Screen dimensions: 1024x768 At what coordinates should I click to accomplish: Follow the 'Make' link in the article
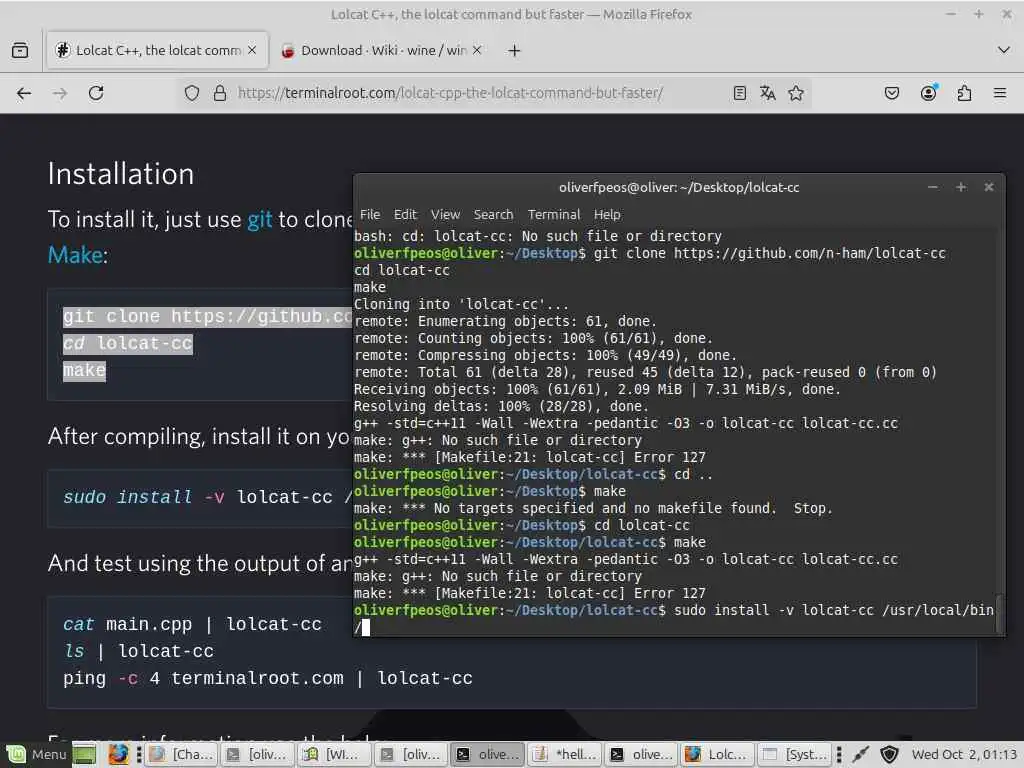click(x=75, y=255)
